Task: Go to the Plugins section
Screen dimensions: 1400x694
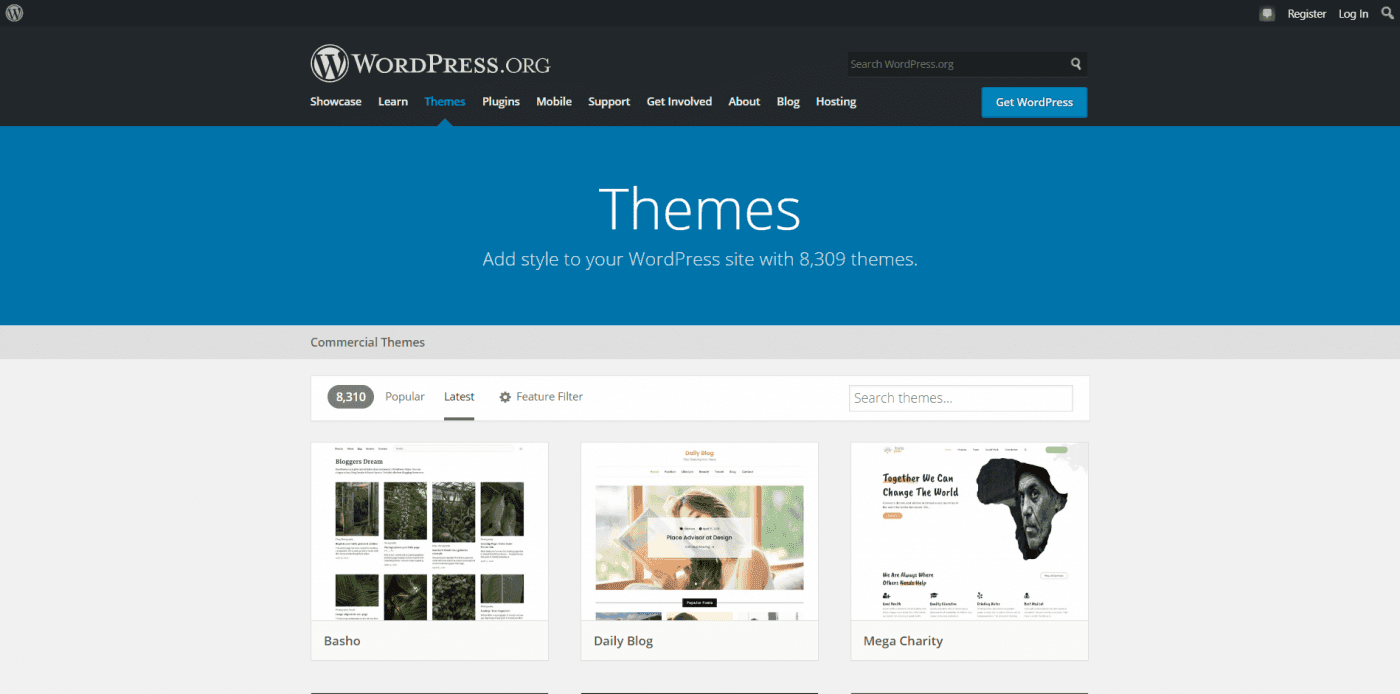Action: coord(501,102)
